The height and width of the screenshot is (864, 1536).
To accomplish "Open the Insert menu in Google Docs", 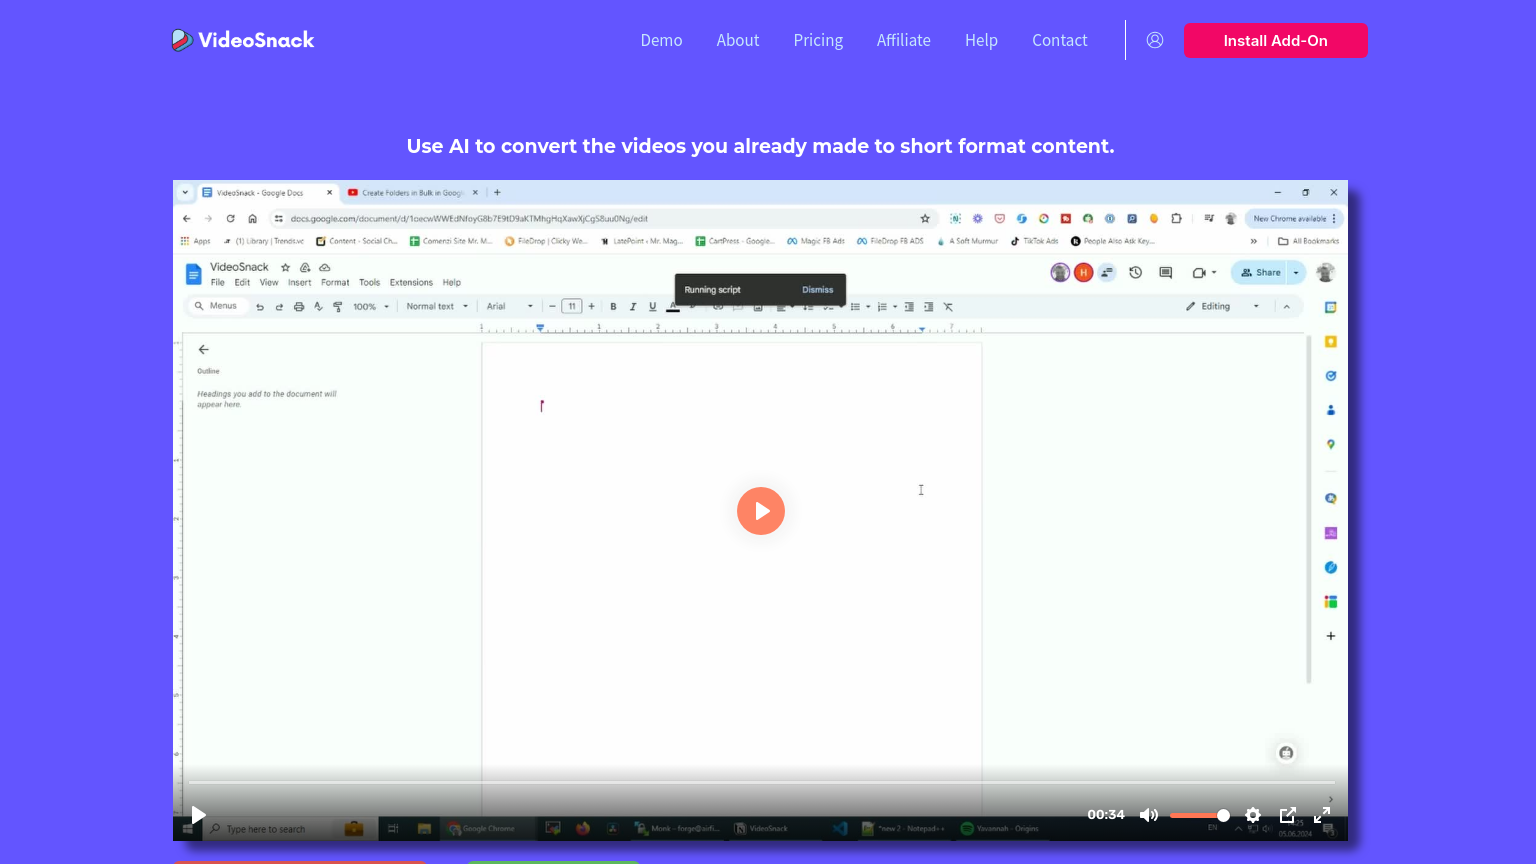I will point(298,282).
